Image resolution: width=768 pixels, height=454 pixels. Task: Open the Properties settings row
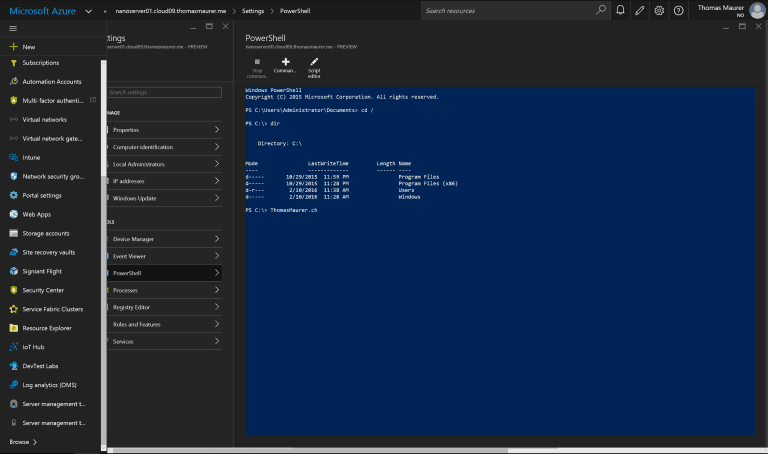tap(164, 130)
